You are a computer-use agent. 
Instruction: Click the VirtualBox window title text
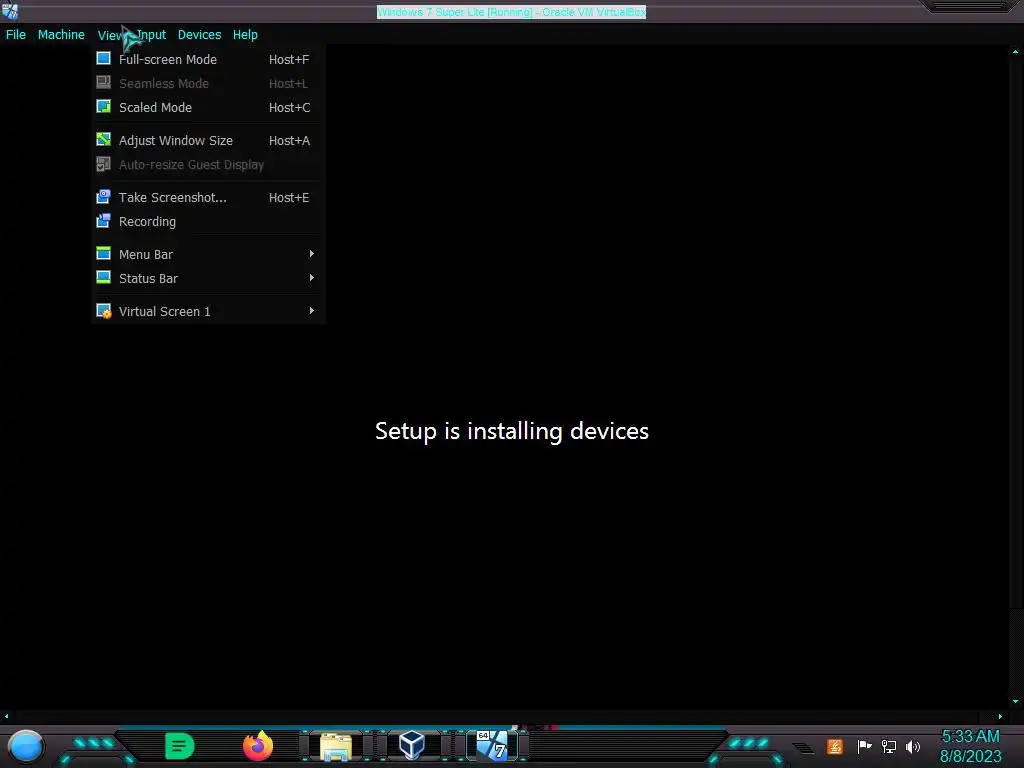[x=511, y=12]
